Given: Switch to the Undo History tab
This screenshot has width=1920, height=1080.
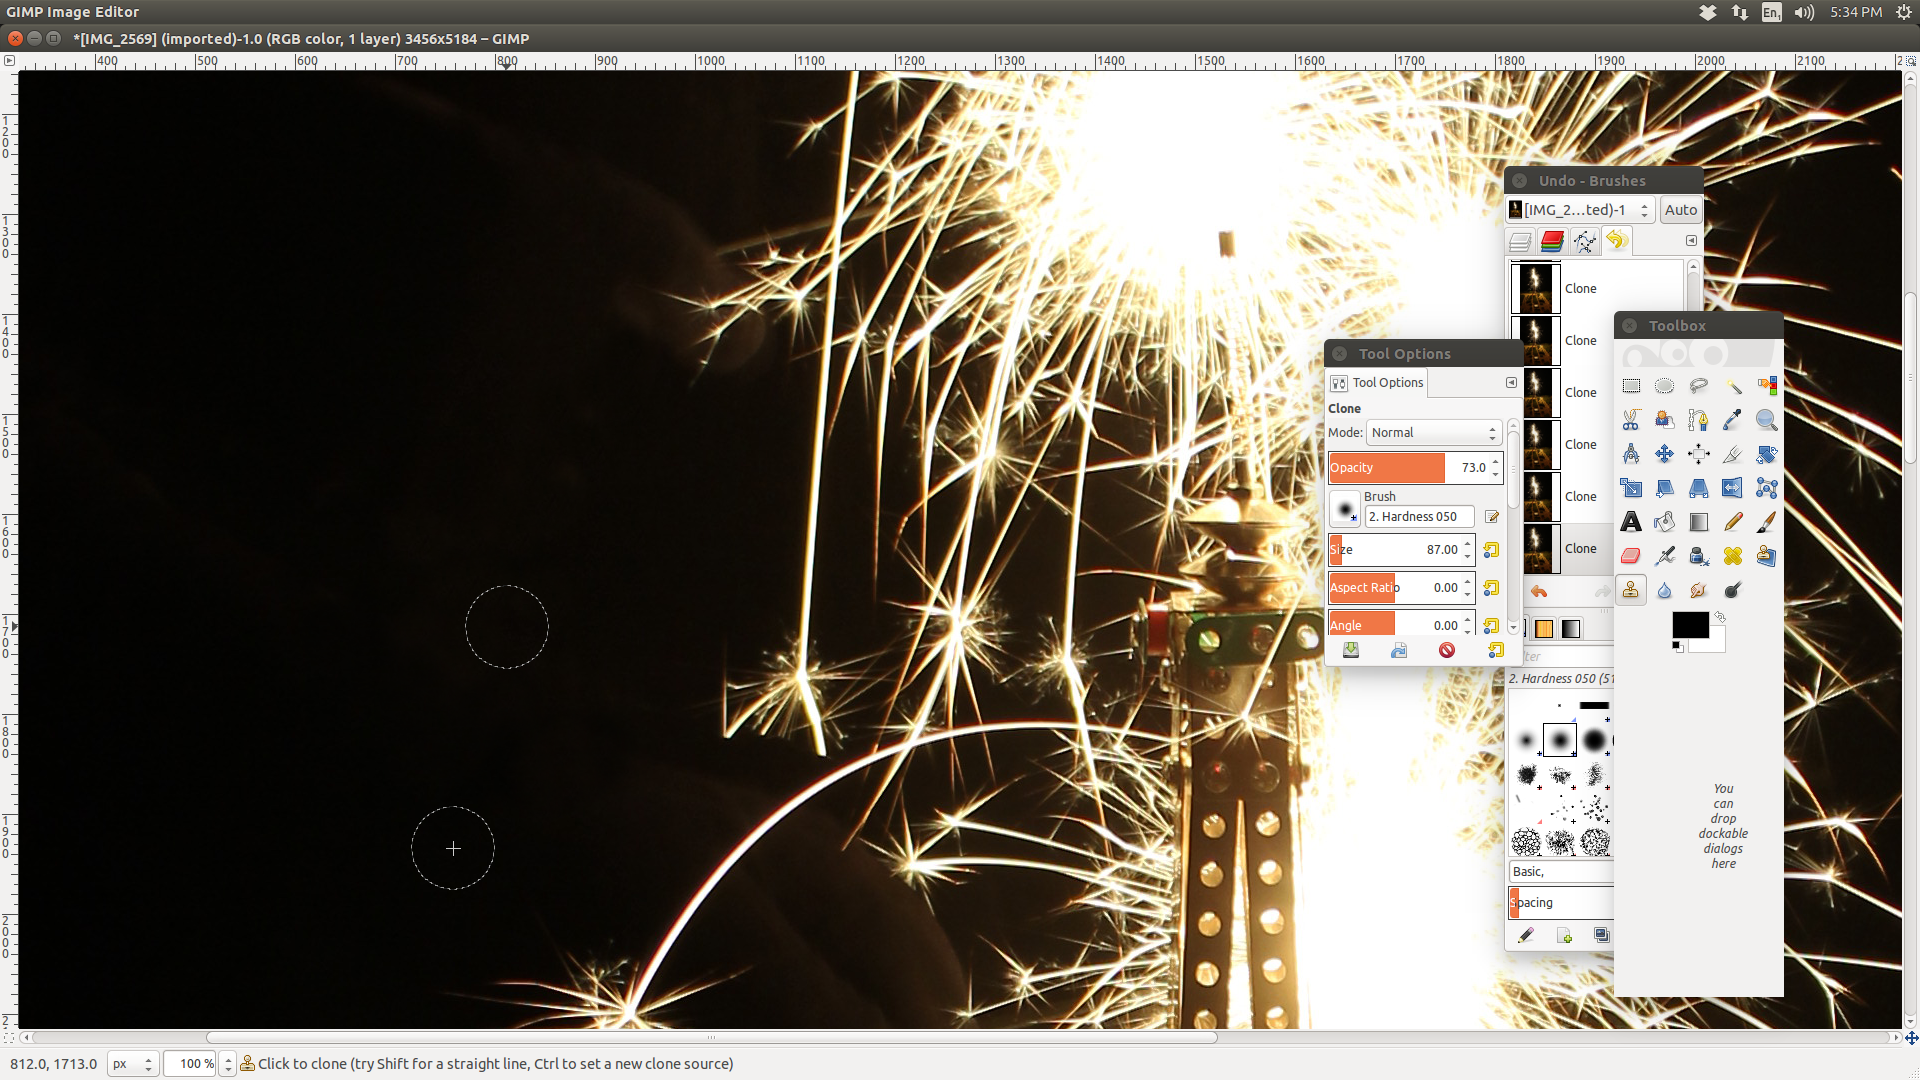Looking at the screenshot, I should (x=1617, y=241).
